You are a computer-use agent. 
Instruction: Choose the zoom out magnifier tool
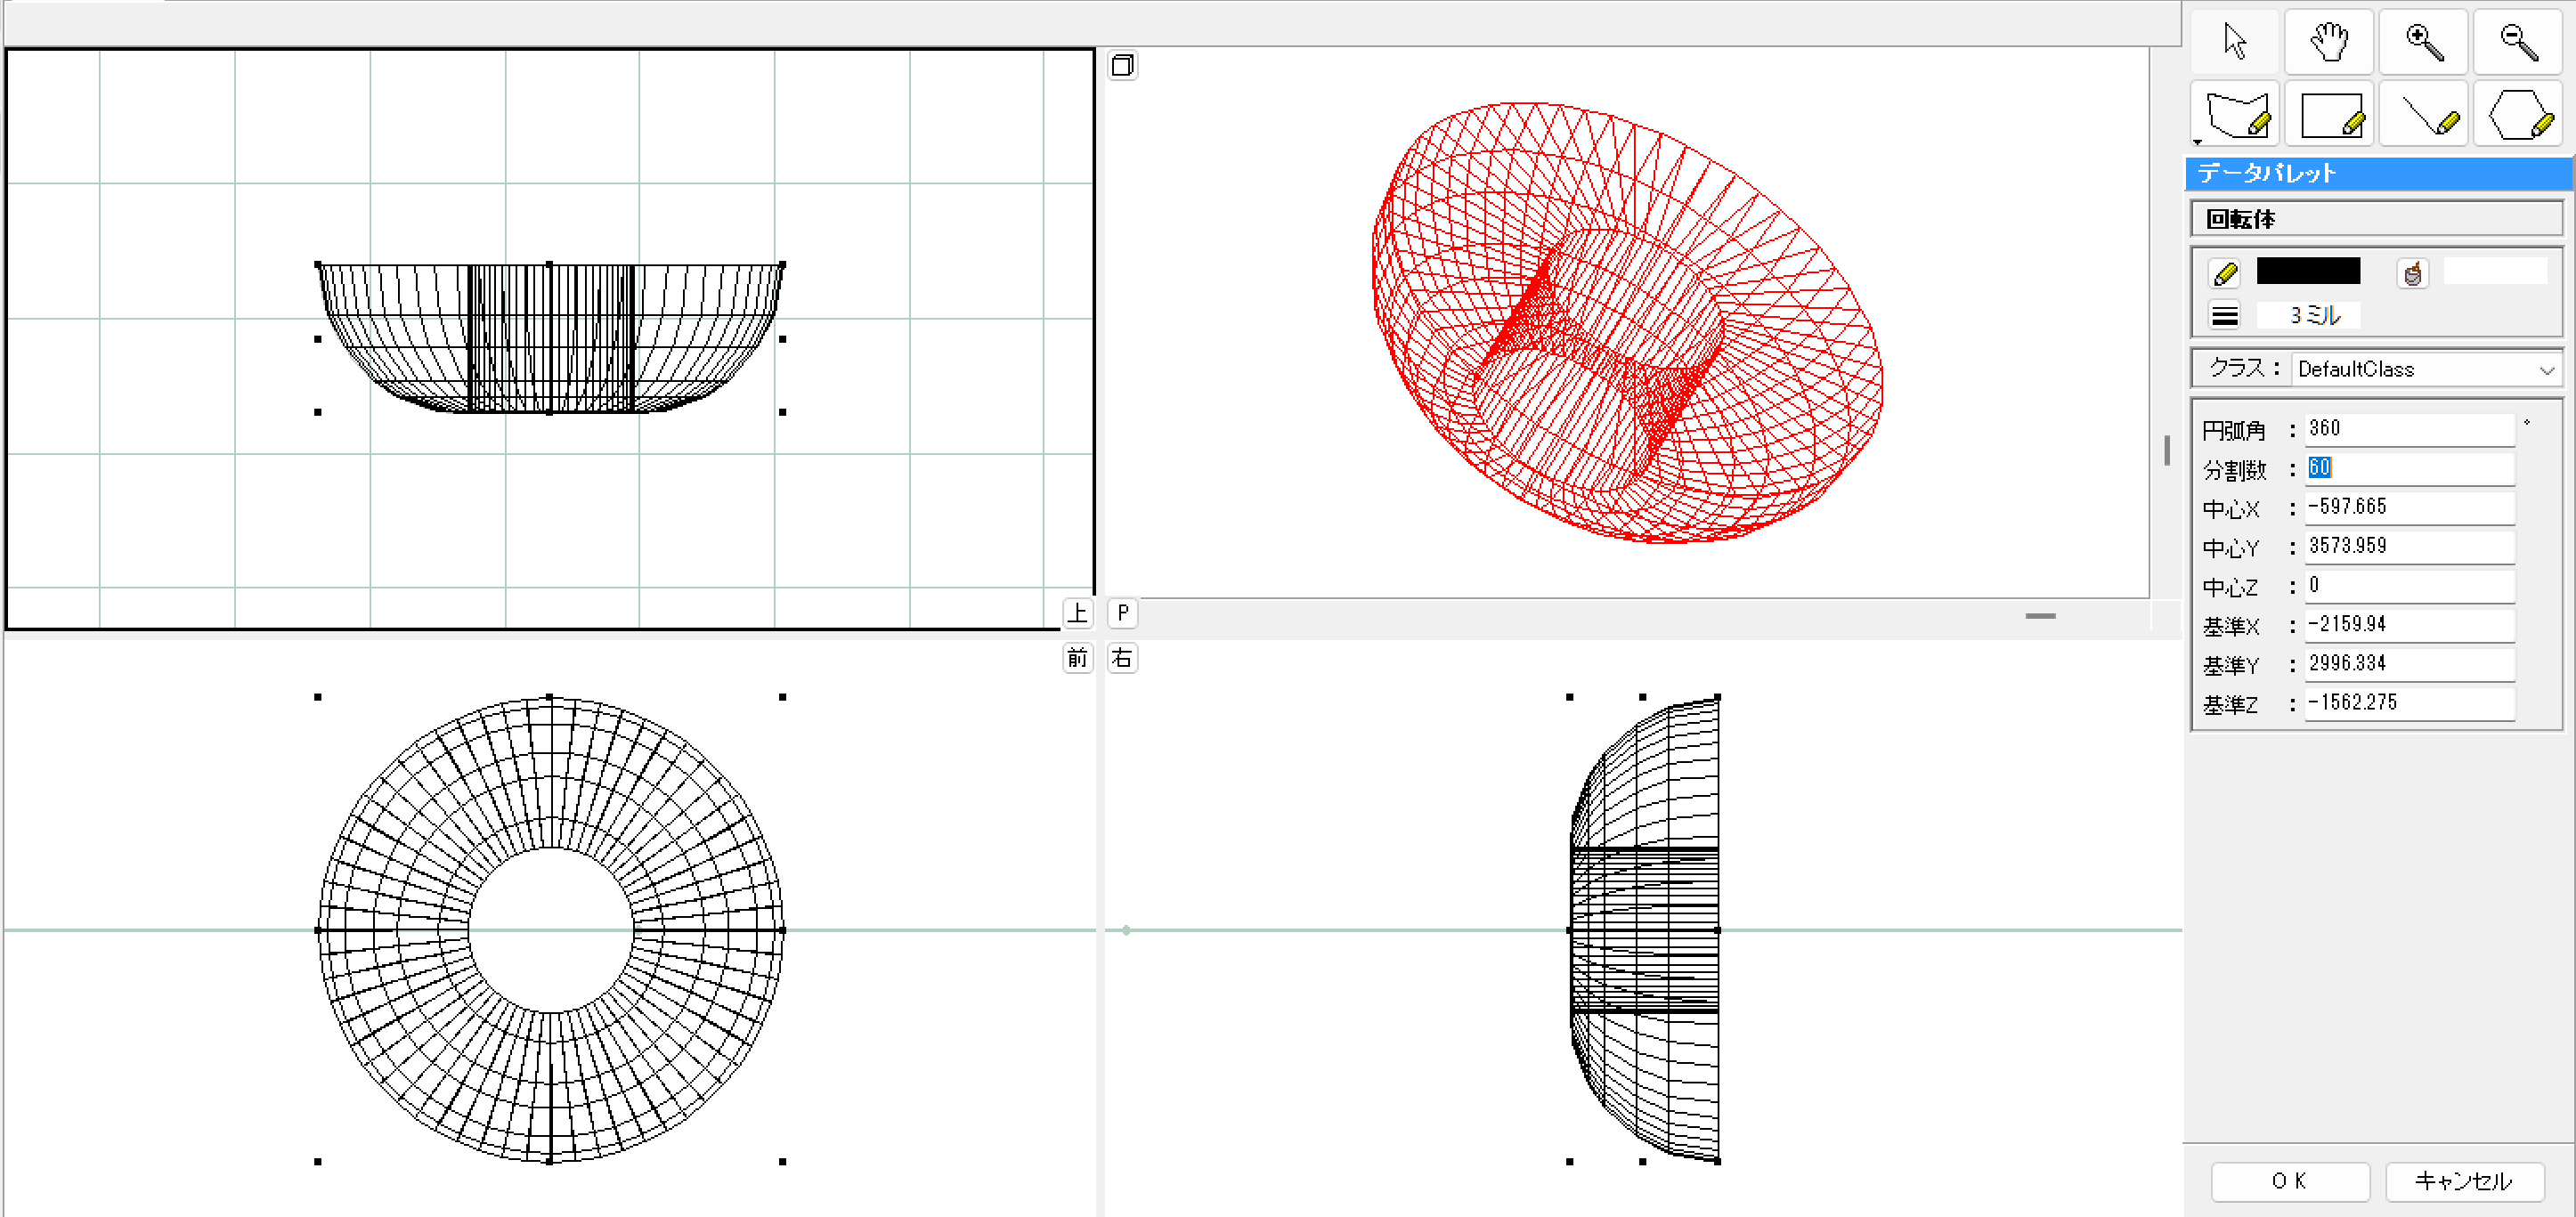click(2517, 42)
